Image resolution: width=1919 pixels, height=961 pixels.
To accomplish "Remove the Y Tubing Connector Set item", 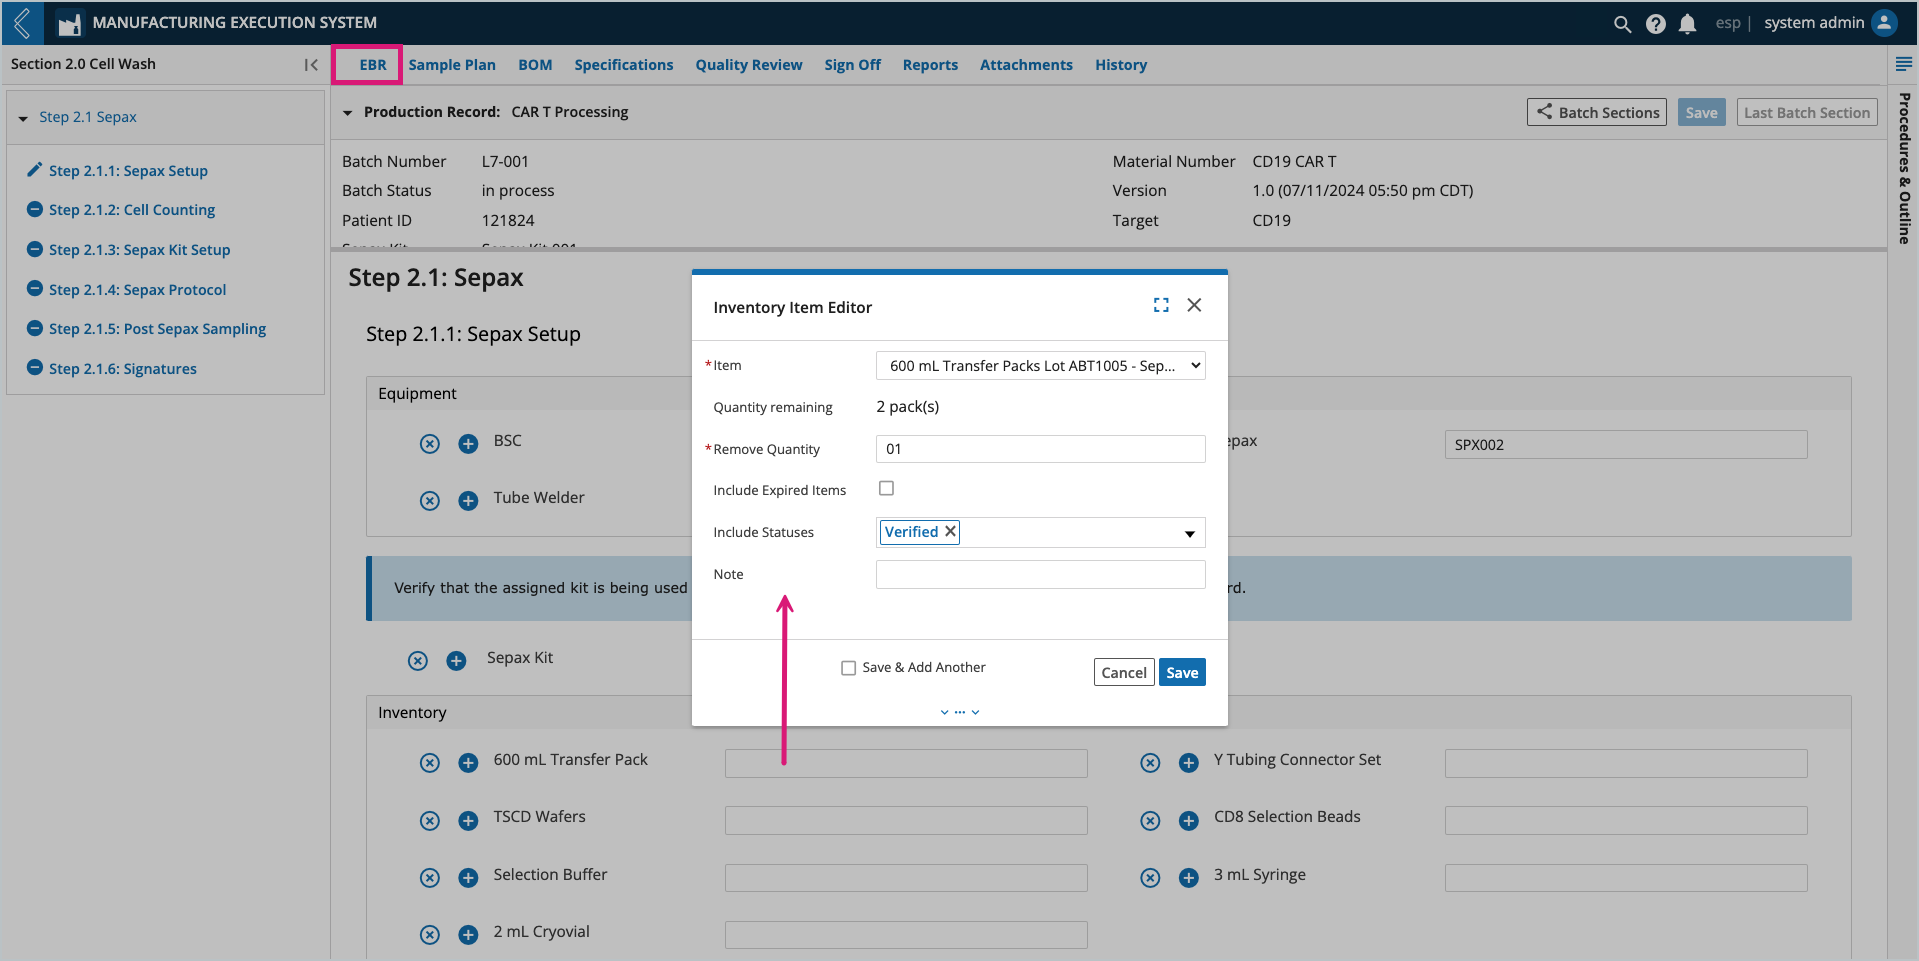I will pos(1151,763).
